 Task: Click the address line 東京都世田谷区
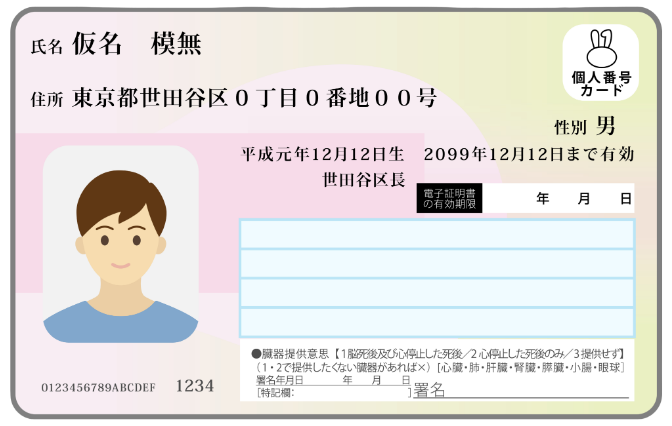[254, 98]
